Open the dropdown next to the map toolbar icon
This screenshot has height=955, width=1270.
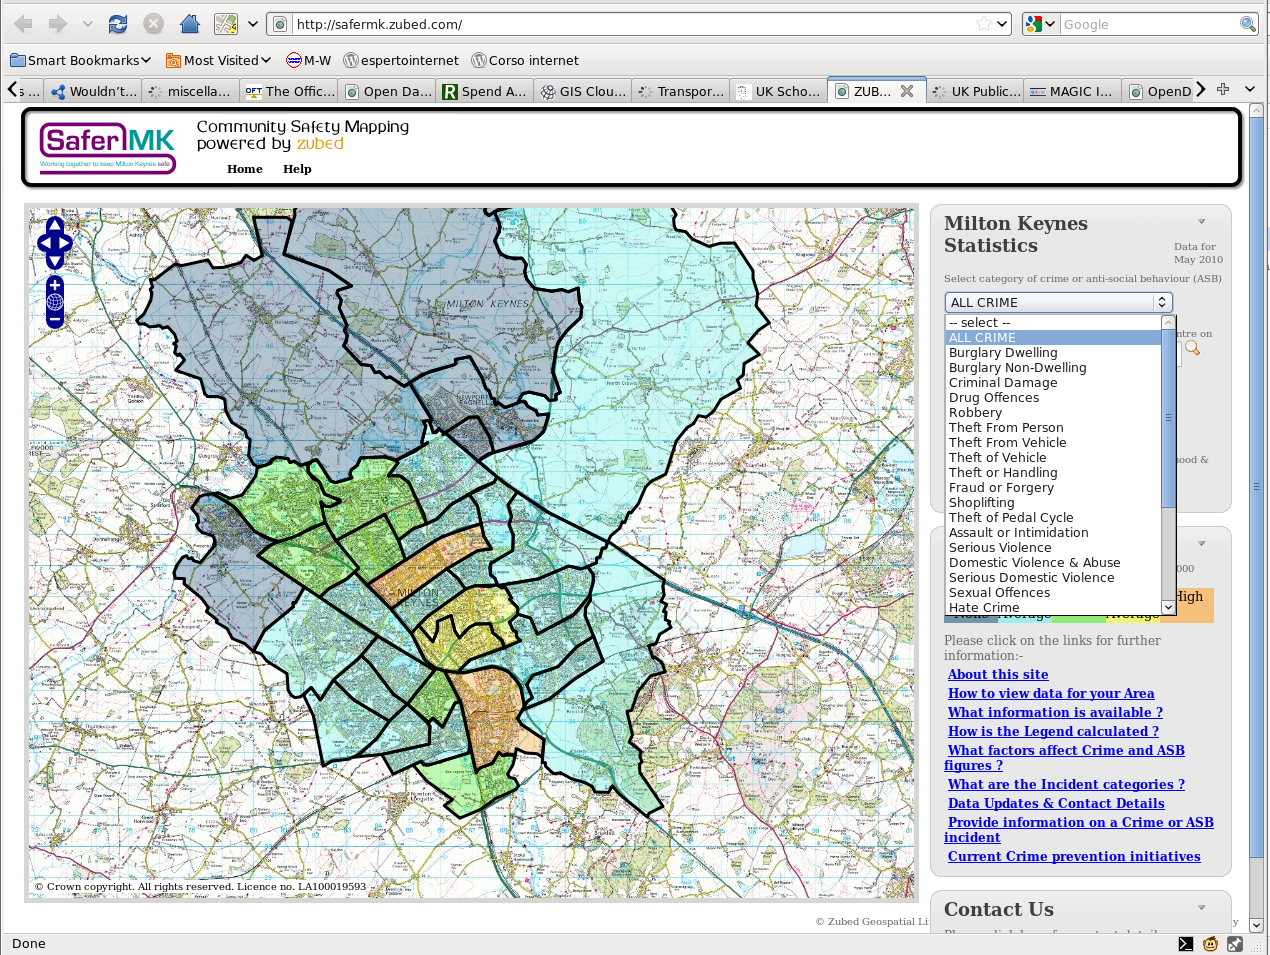click(252, 24)
